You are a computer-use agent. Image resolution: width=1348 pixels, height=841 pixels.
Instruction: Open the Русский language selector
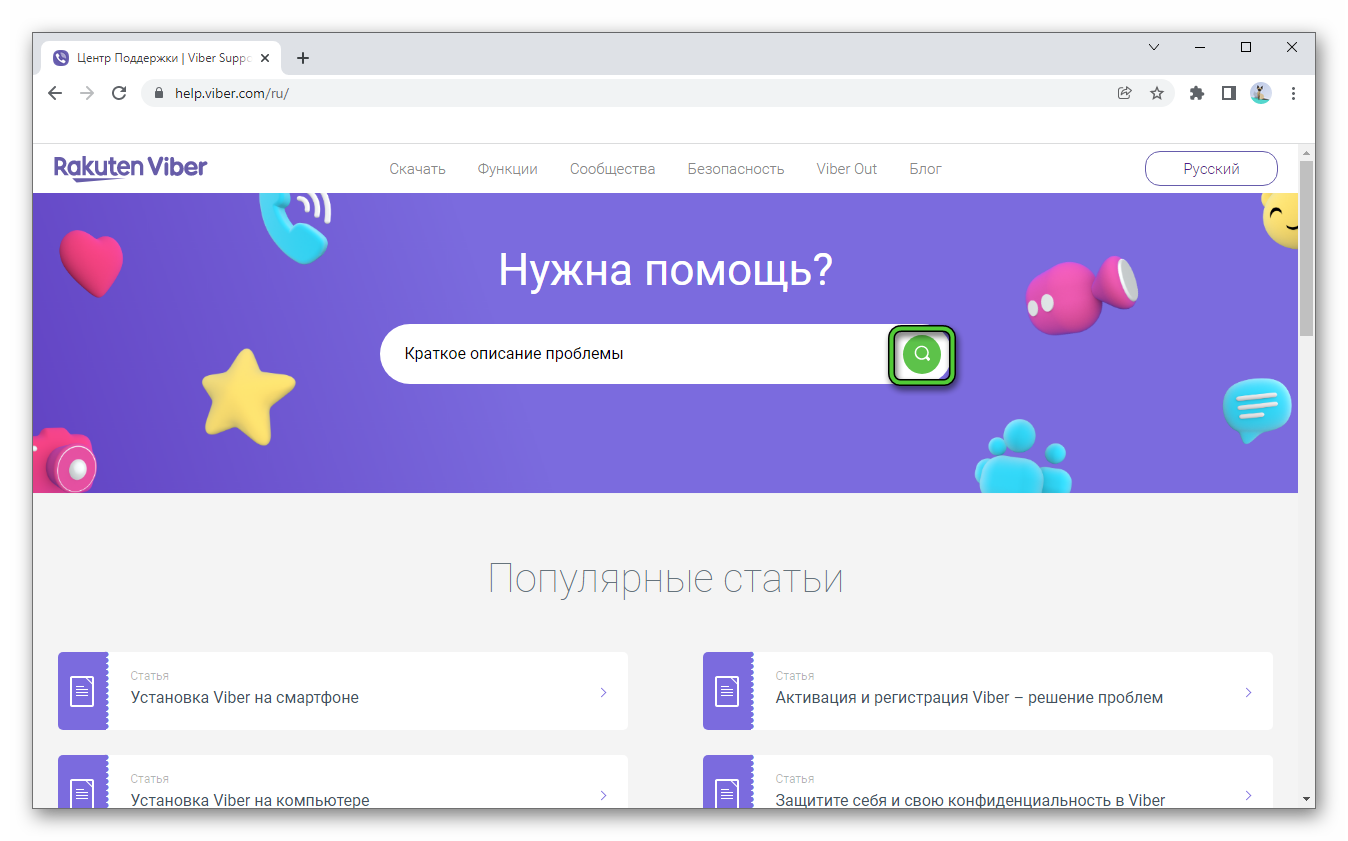[x=1210, y=169]
